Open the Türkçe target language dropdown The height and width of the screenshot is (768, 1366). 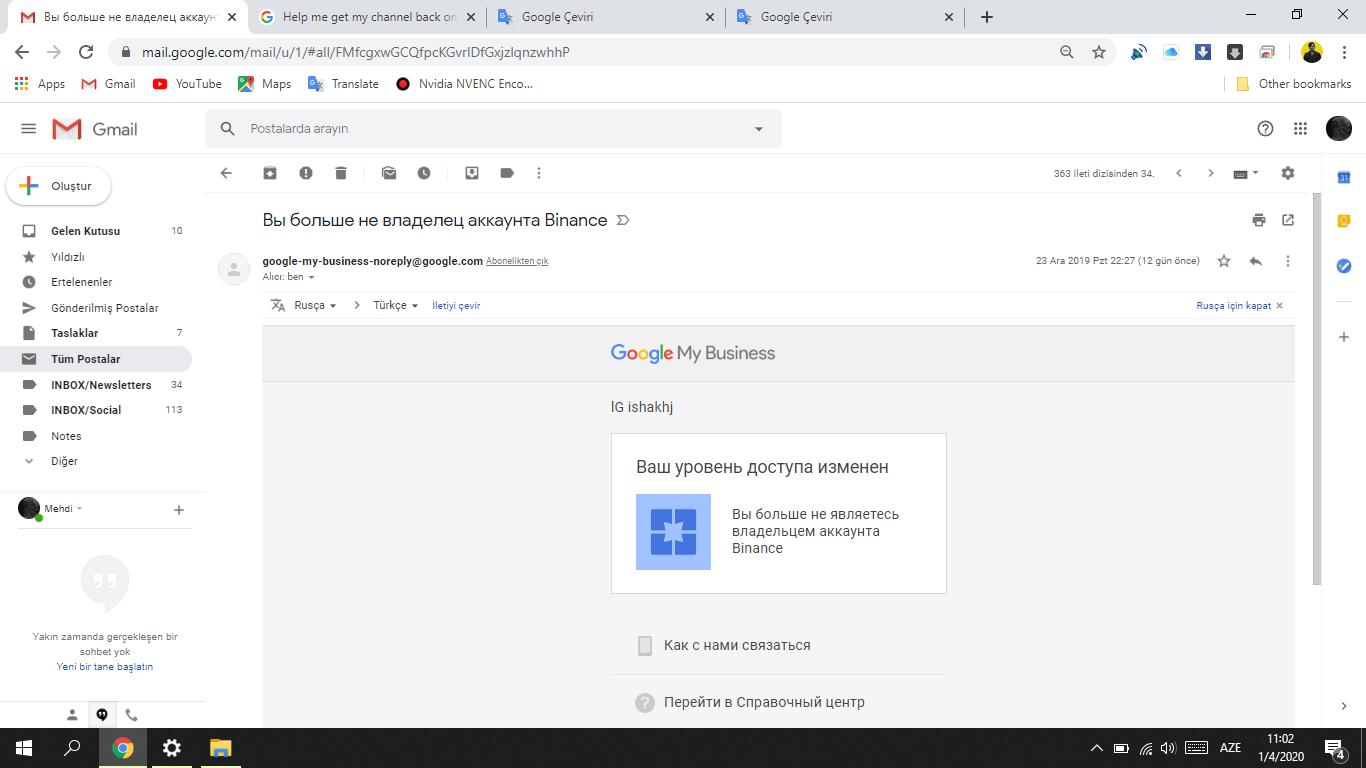click(x=396, y=305)
